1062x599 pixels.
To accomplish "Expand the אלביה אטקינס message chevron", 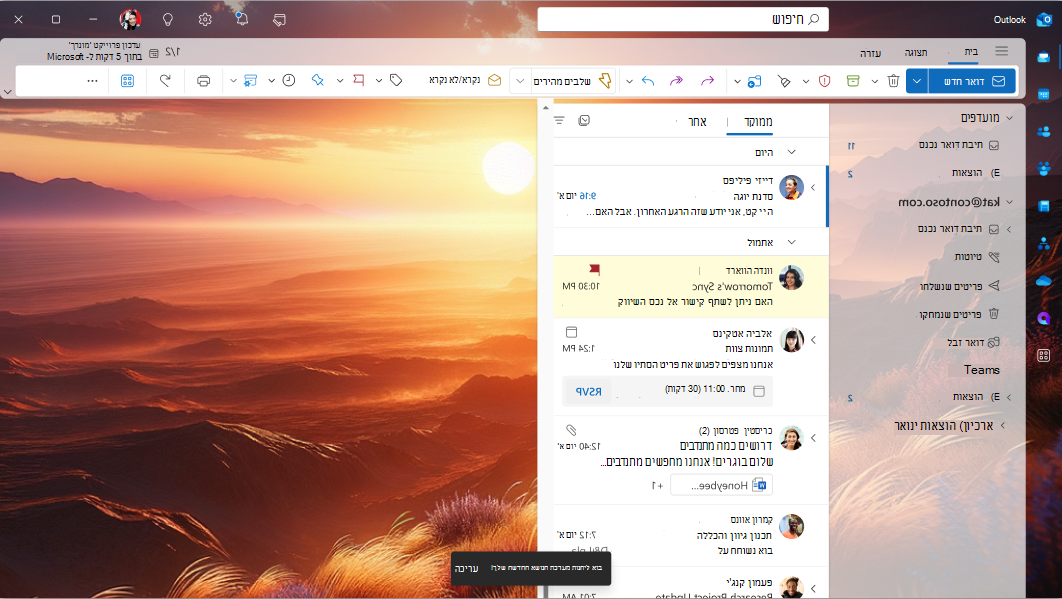I will [813, 339].
